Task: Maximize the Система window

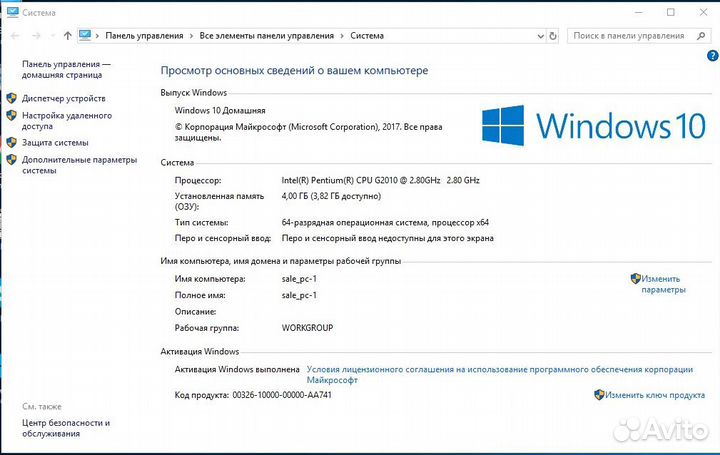Action: (x=671, y=12)
